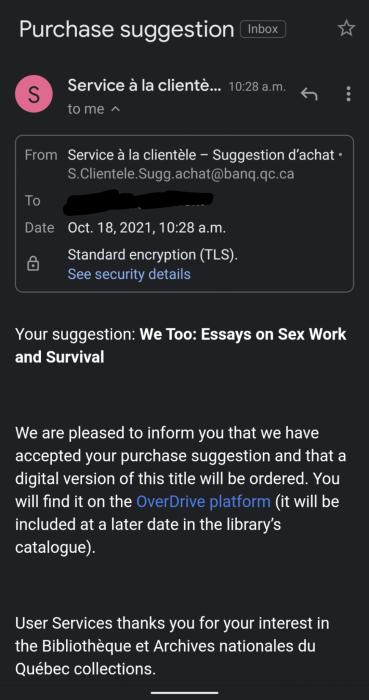Image resolution: width=369 pixels, height=700 pixels.
Task: Tap the 'Purchase suggestion' subject heading
Action: coord(127,29)
